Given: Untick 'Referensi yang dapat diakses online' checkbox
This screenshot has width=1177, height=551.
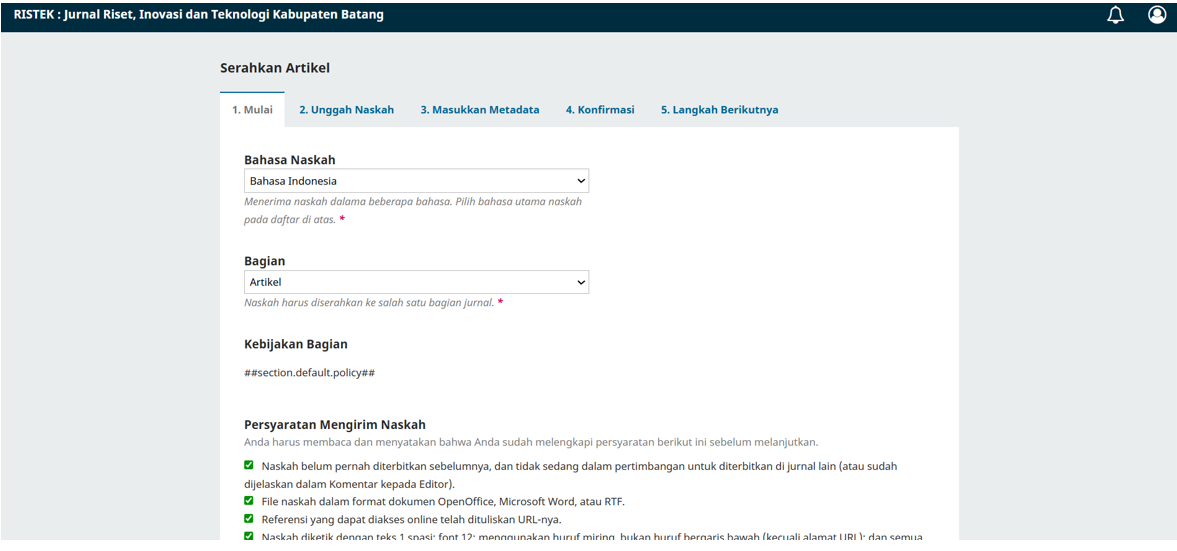Looking at the screenshot, I should tap(249, 519).
